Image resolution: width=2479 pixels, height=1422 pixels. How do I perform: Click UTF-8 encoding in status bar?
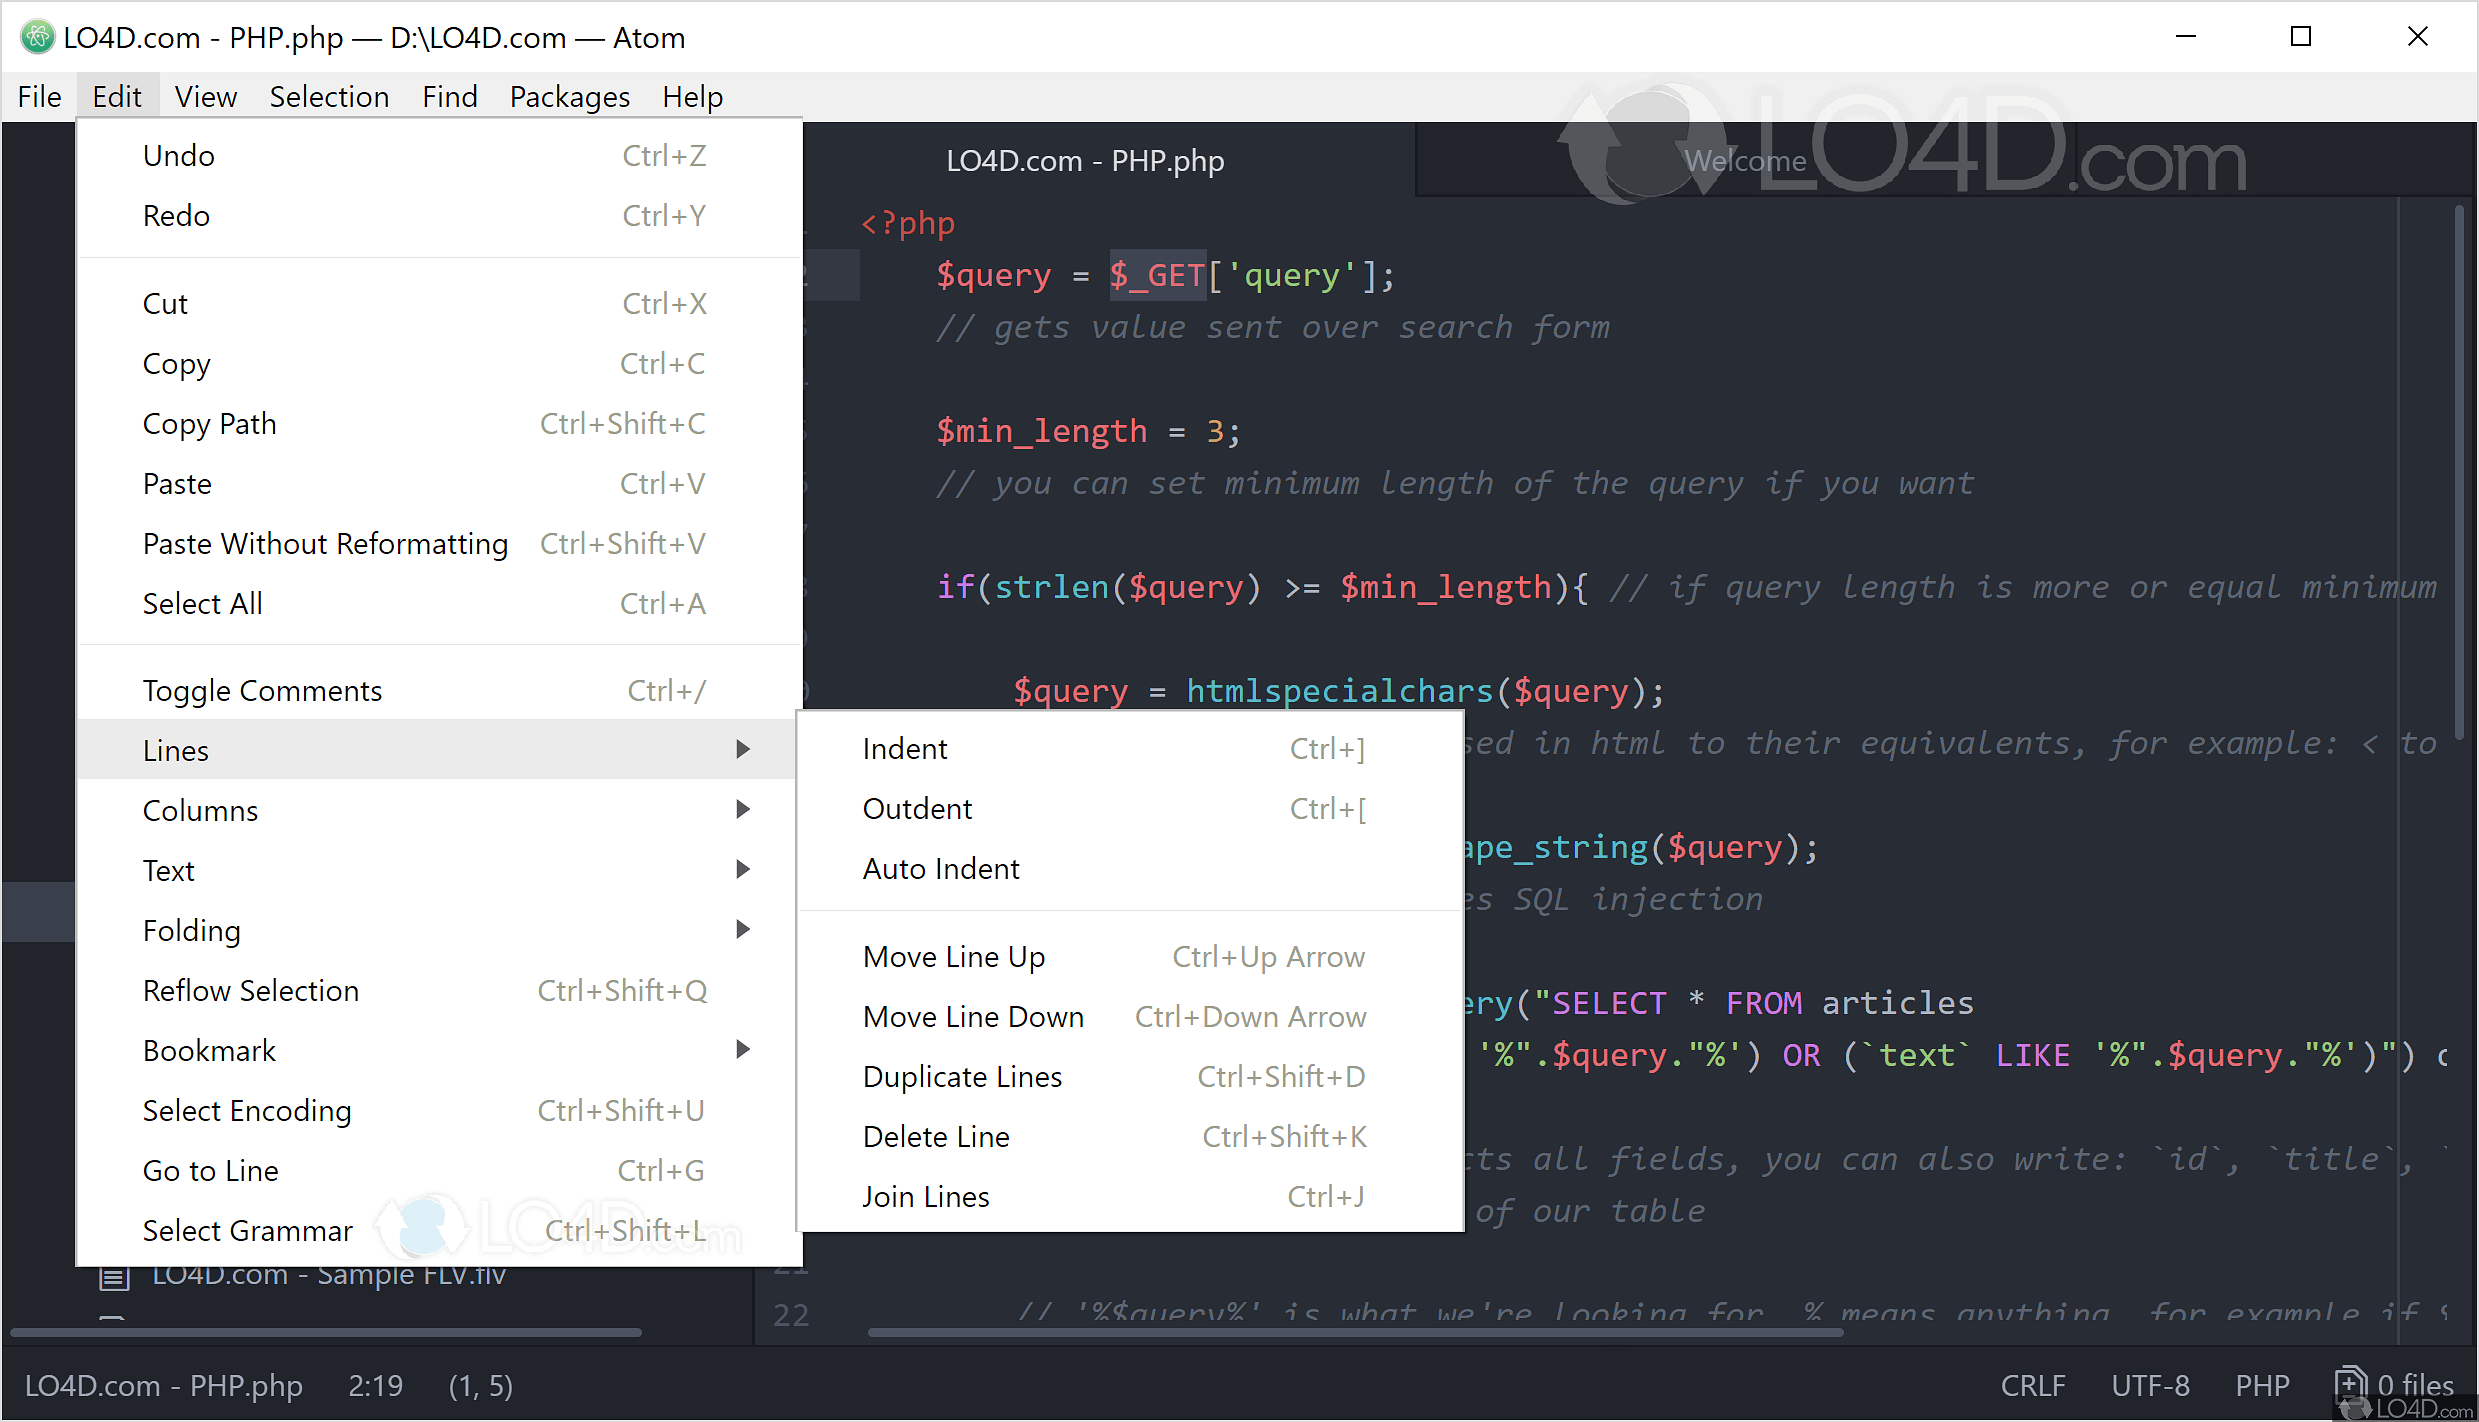[x=2150, y=1385]
